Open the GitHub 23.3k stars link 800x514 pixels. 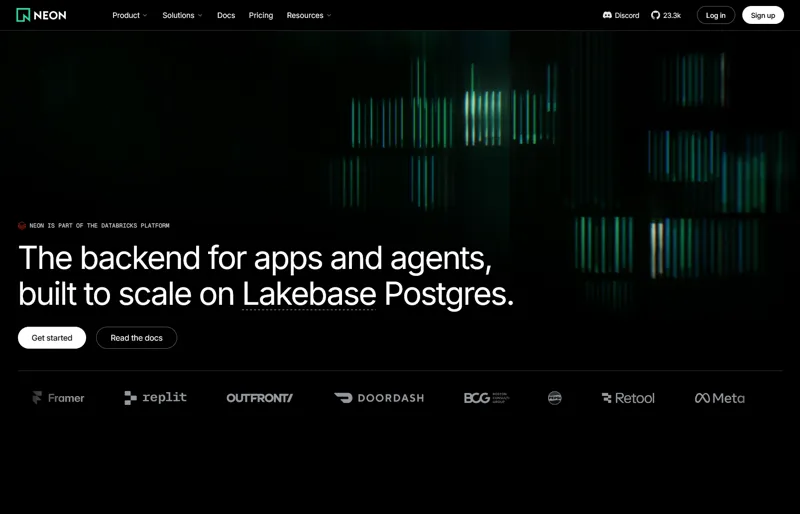coord(666,15)
